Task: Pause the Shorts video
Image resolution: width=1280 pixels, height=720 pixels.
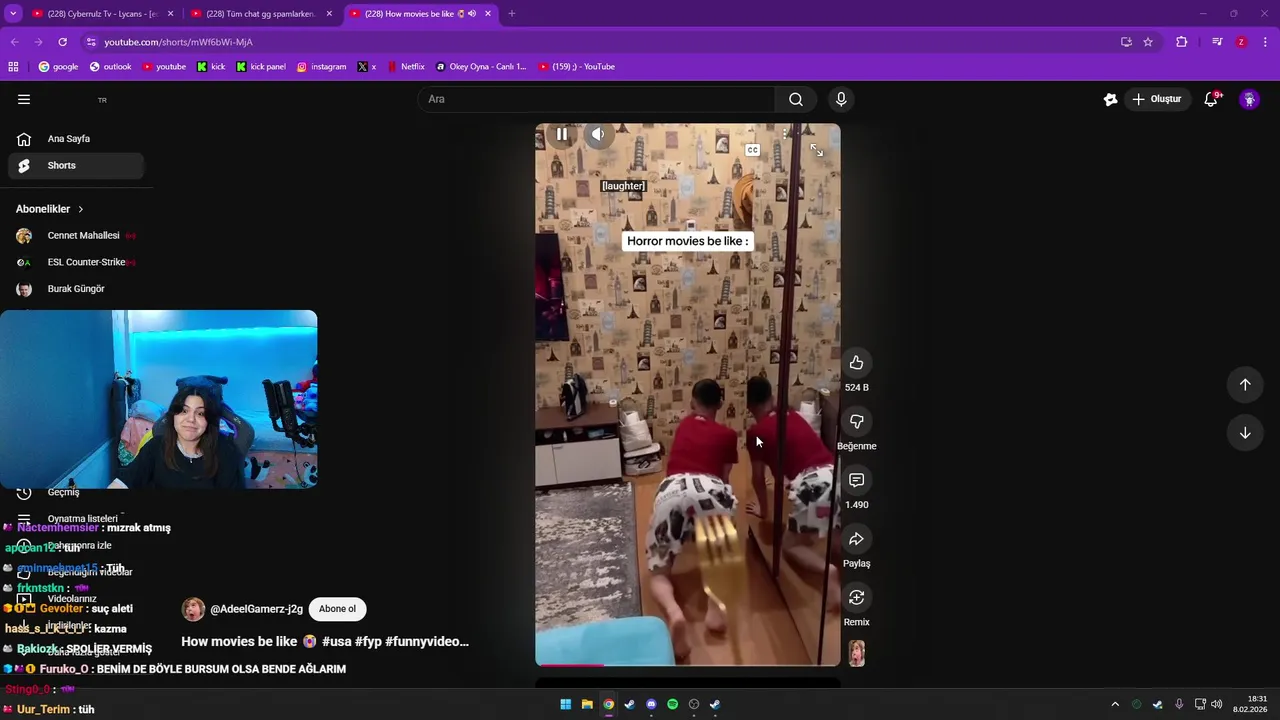Action: point(562,134)
